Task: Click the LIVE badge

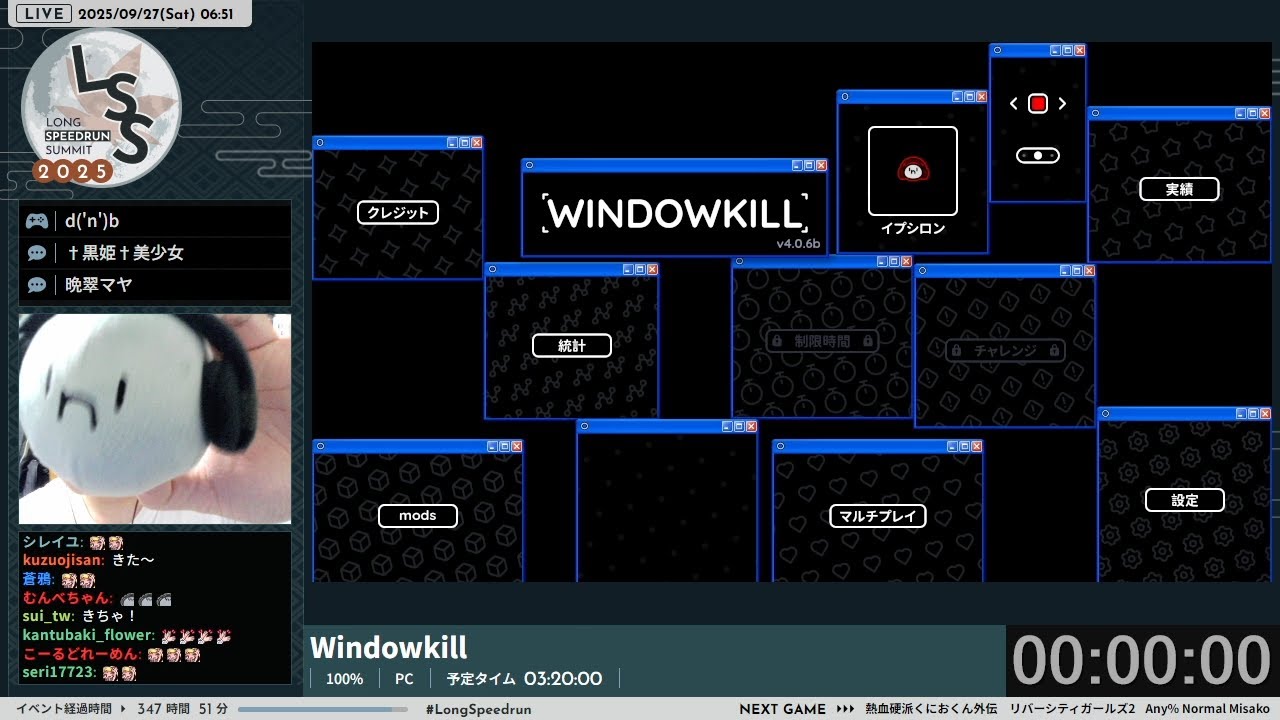Action: [44, 14]
